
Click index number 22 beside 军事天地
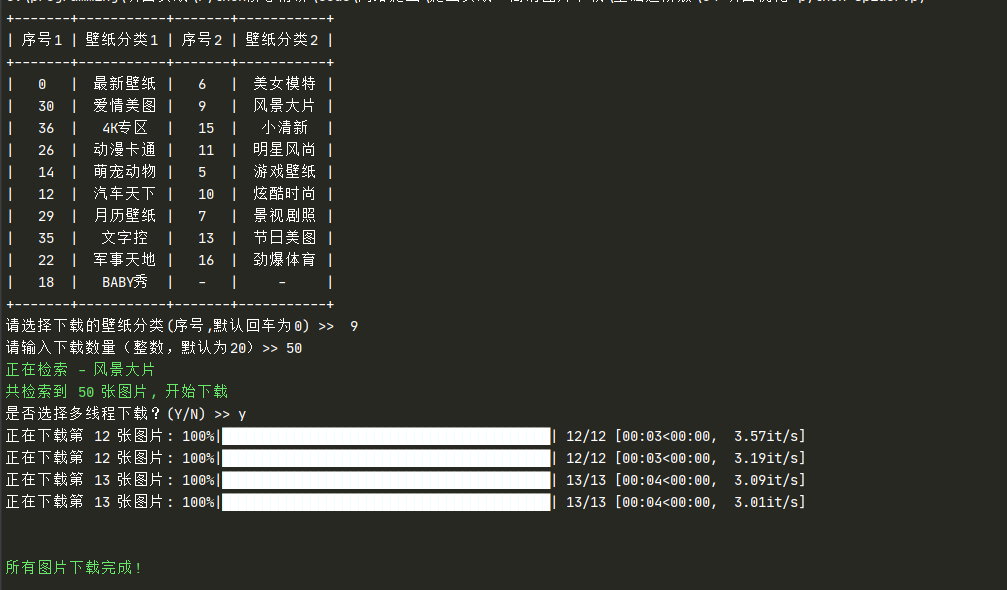46,260
